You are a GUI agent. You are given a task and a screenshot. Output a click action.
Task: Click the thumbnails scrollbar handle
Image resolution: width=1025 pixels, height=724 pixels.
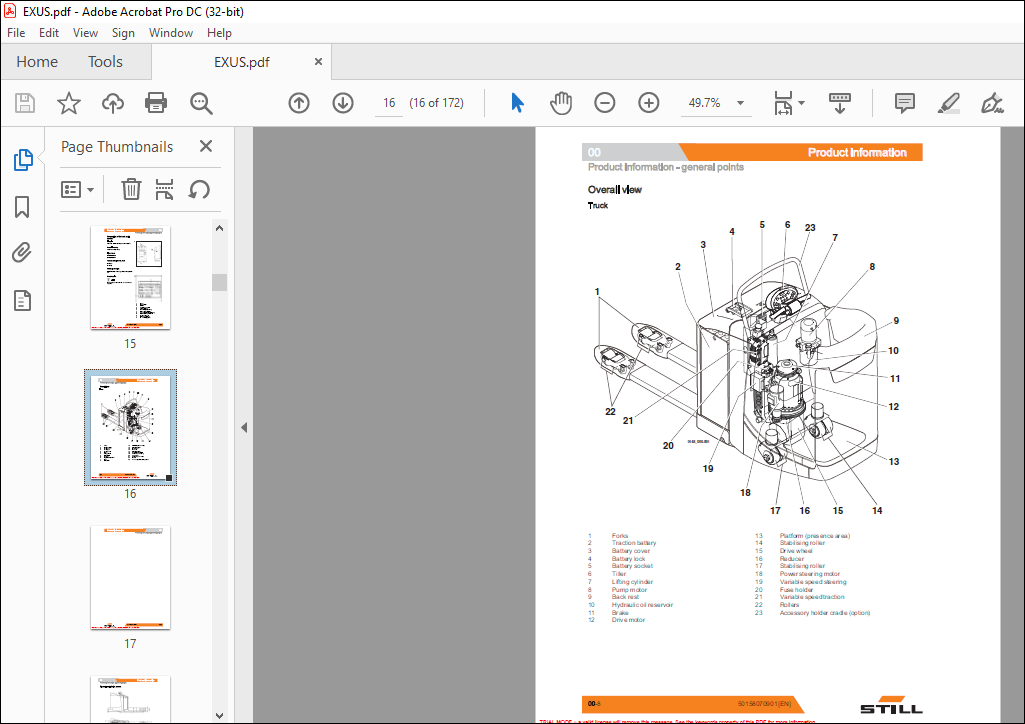220,282
